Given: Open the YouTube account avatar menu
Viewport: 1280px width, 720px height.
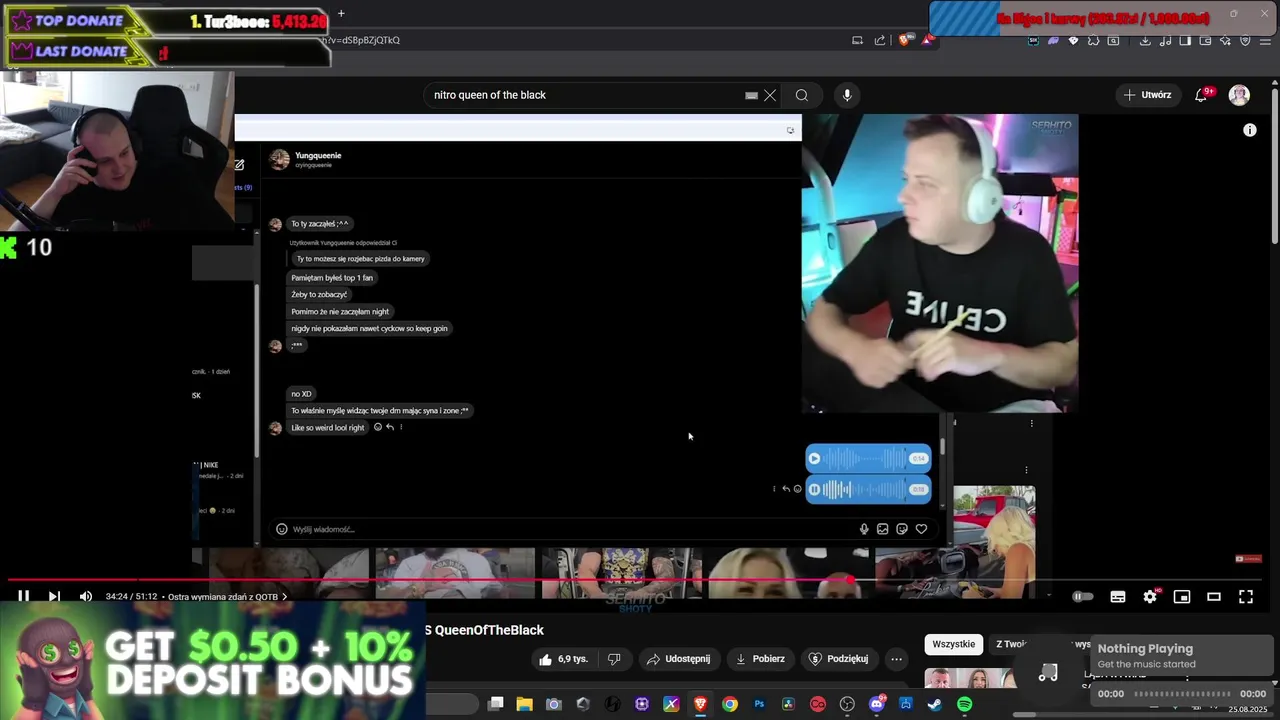Looking at the screenshot, I should pyautogui.click(x=1239, y=95).
